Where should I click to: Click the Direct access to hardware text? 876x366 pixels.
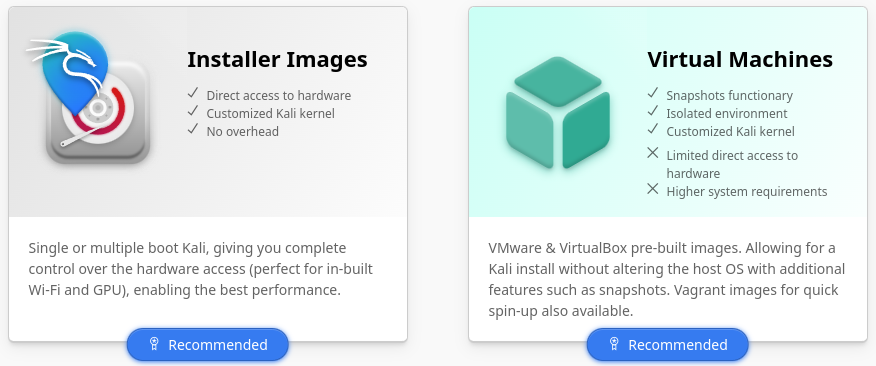click(279, 96)
